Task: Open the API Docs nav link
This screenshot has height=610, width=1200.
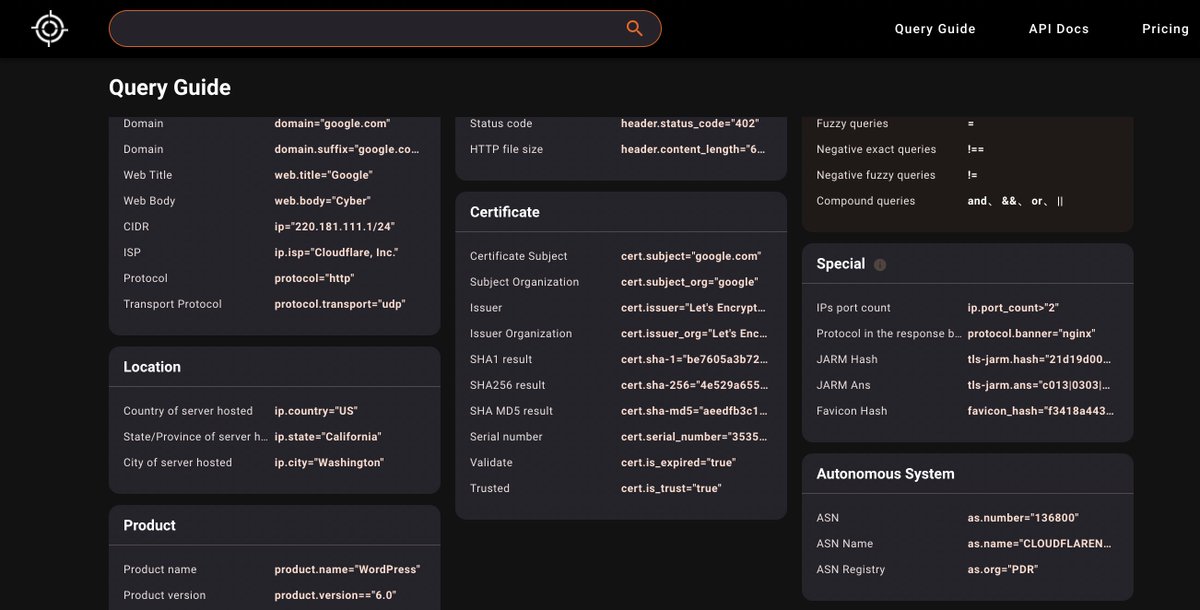Action: [x=1059, y=29]
